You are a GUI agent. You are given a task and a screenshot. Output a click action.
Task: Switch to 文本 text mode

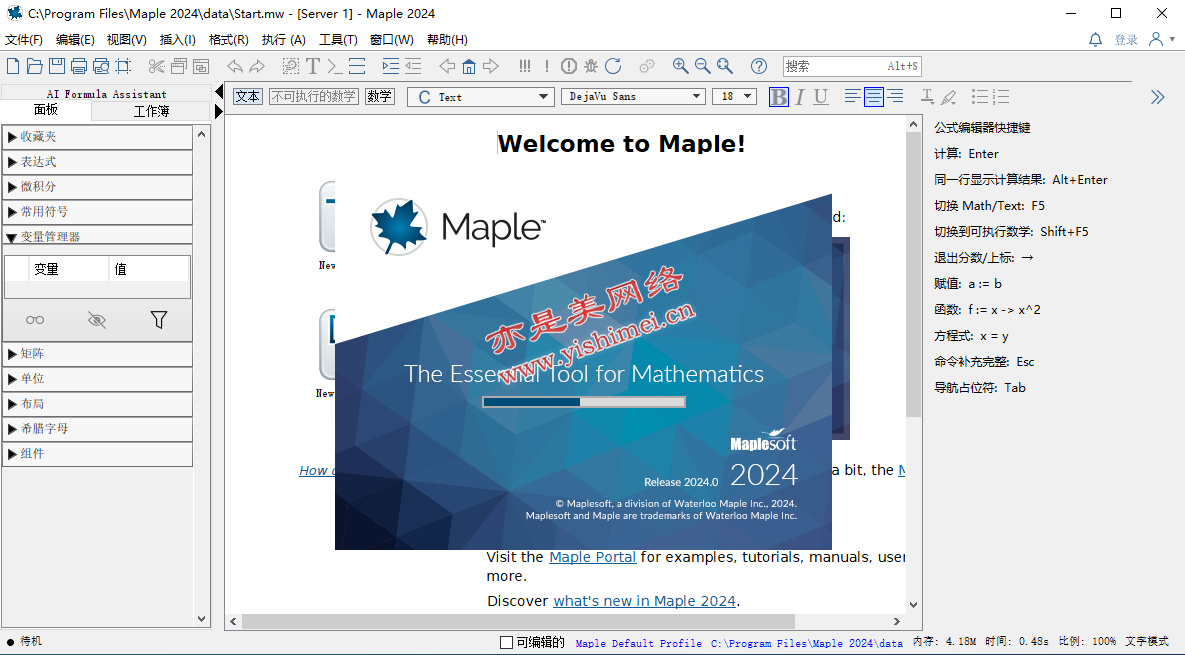point(247,96)
